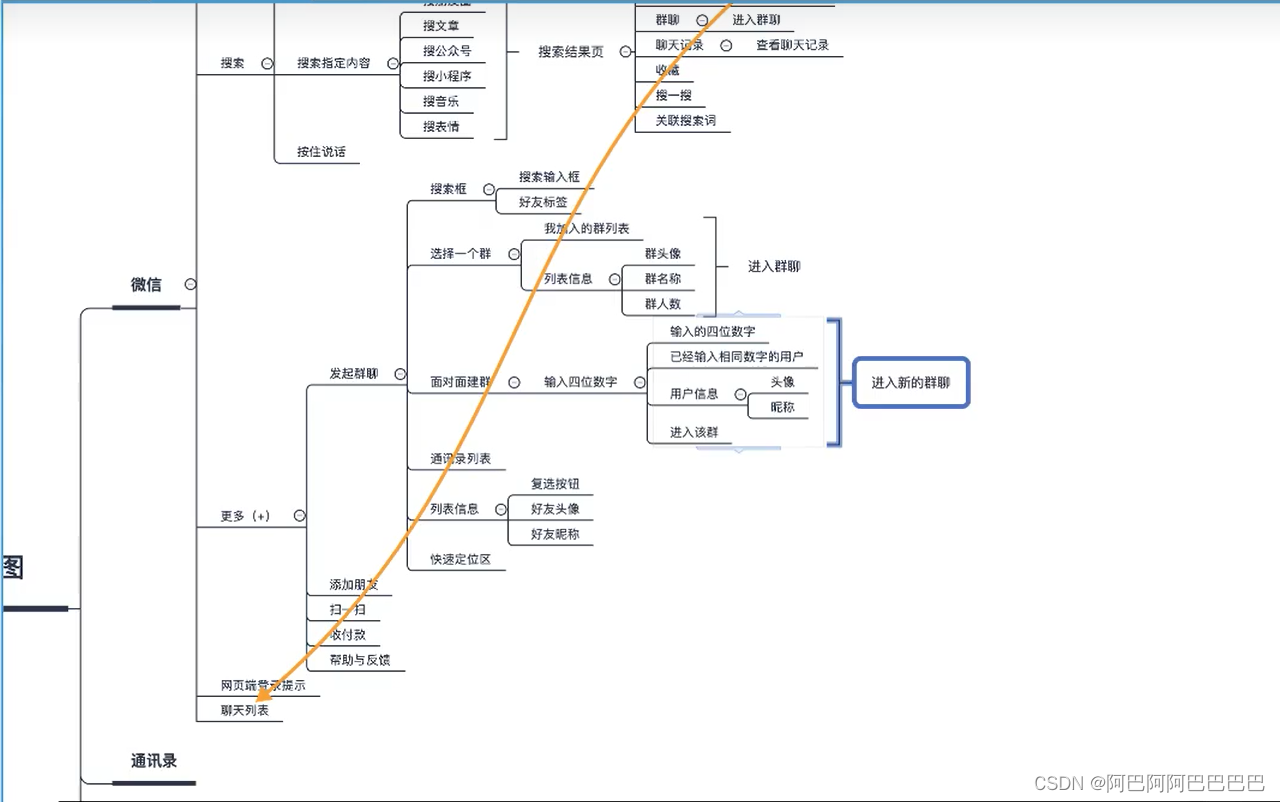The image size is (1280, 802).
Task: Collapse the 更多(+) node toggle
Action: (x=299, y=516)
